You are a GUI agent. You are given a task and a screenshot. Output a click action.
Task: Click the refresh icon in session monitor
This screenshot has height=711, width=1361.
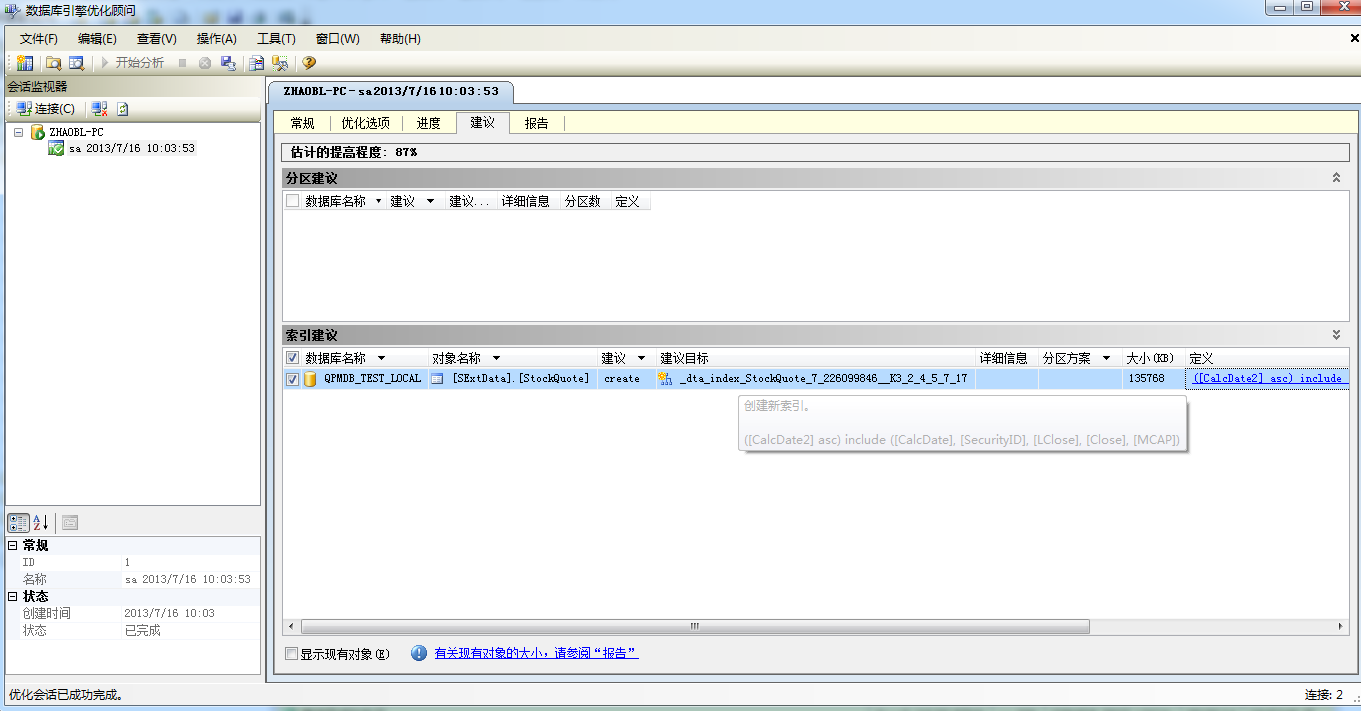tap(122, 109)
